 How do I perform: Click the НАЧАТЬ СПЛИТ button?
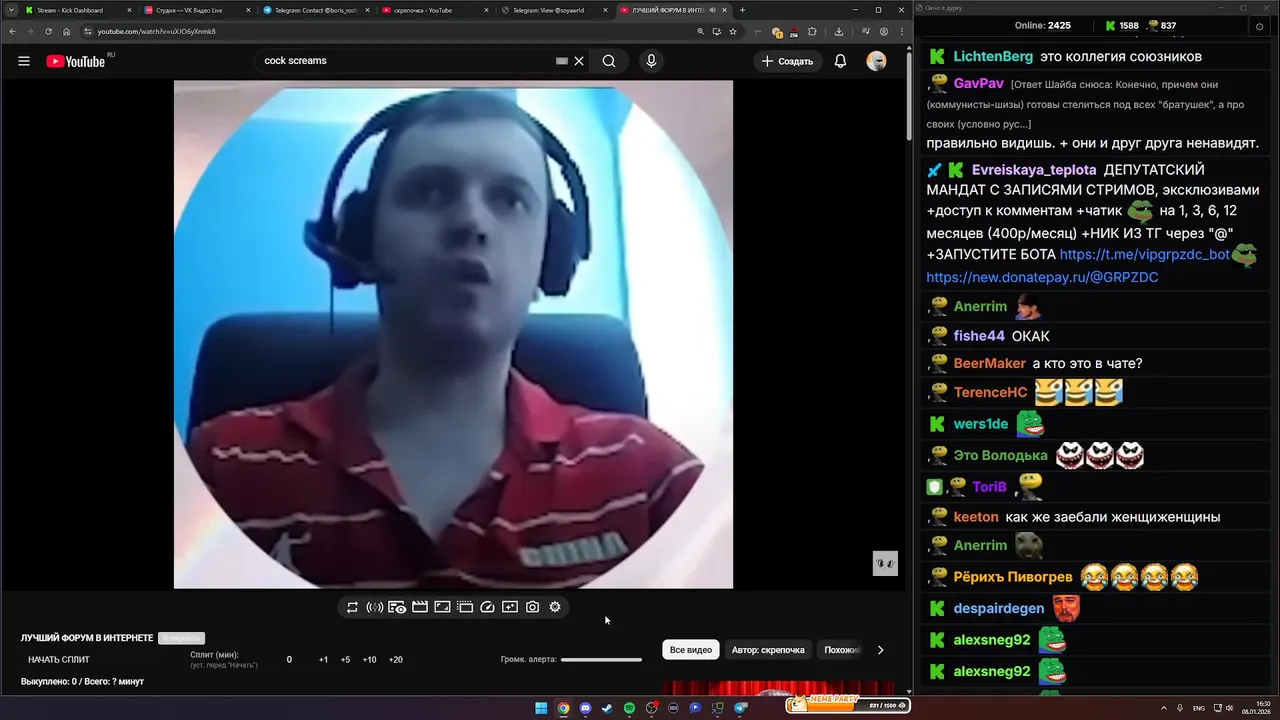(59, 660)
